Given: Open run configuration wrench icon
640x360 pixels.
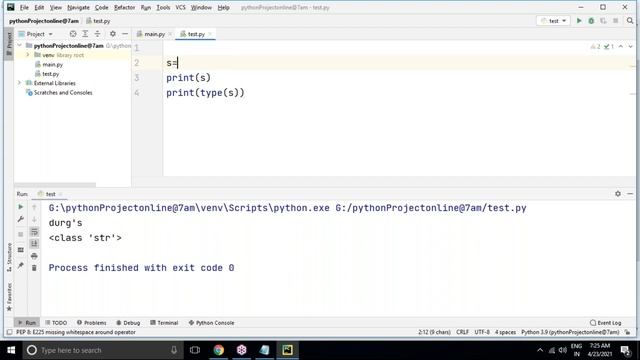Looking at the screenshot, I should [x=20, y=220].
